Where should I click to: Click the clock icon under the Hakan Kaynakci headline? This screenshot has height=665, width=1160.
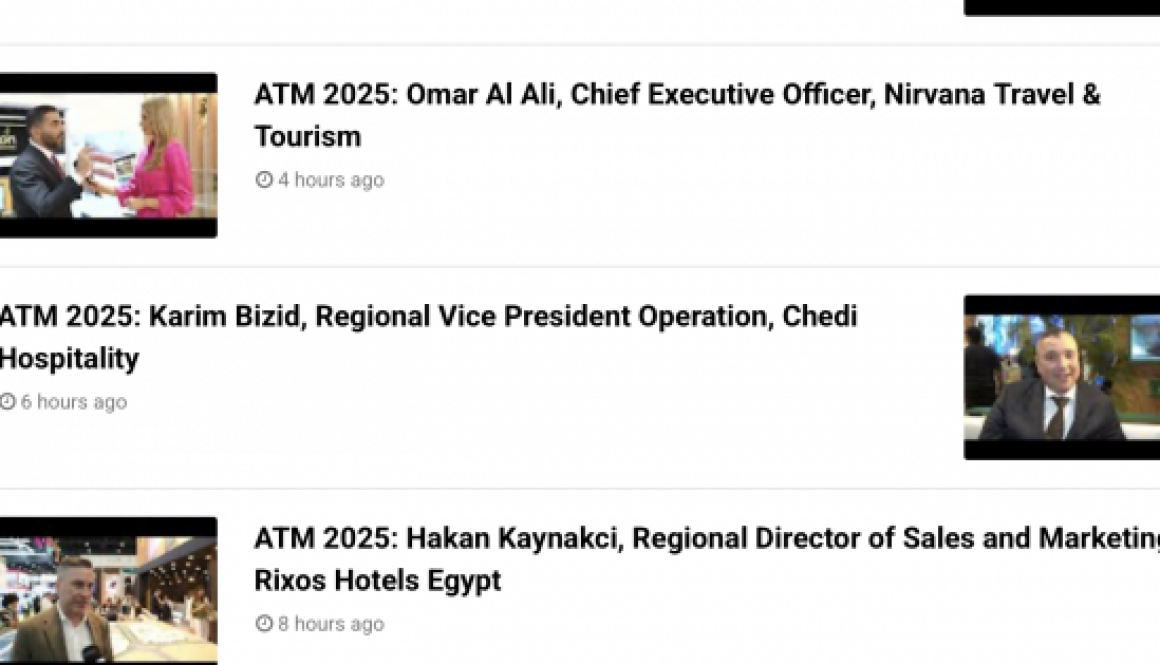point(264,623)
